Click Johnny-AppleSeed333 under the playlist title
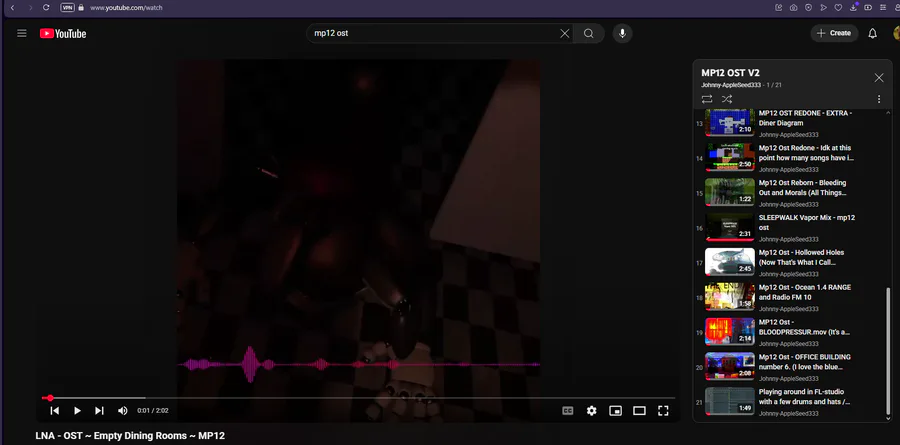900x445 pixels. point(731,85)
